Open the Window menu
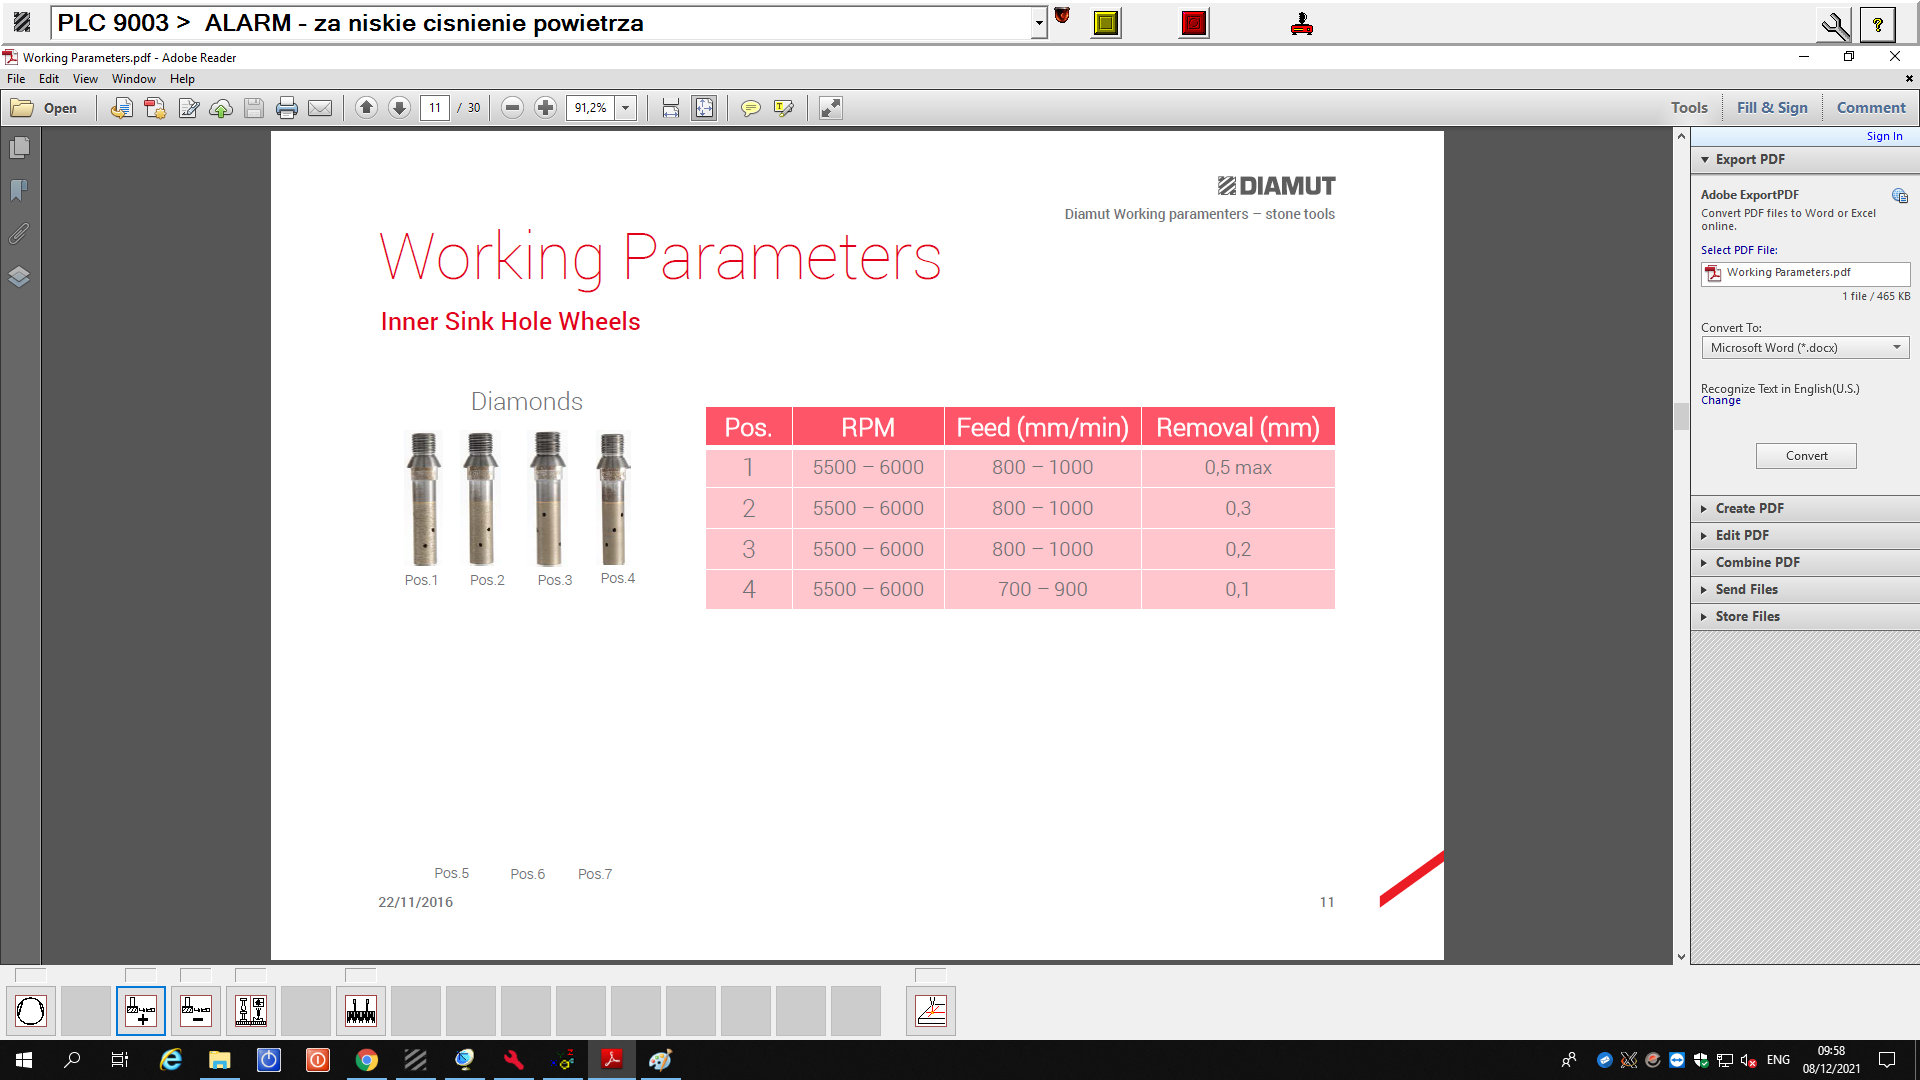 coord(133,79)
